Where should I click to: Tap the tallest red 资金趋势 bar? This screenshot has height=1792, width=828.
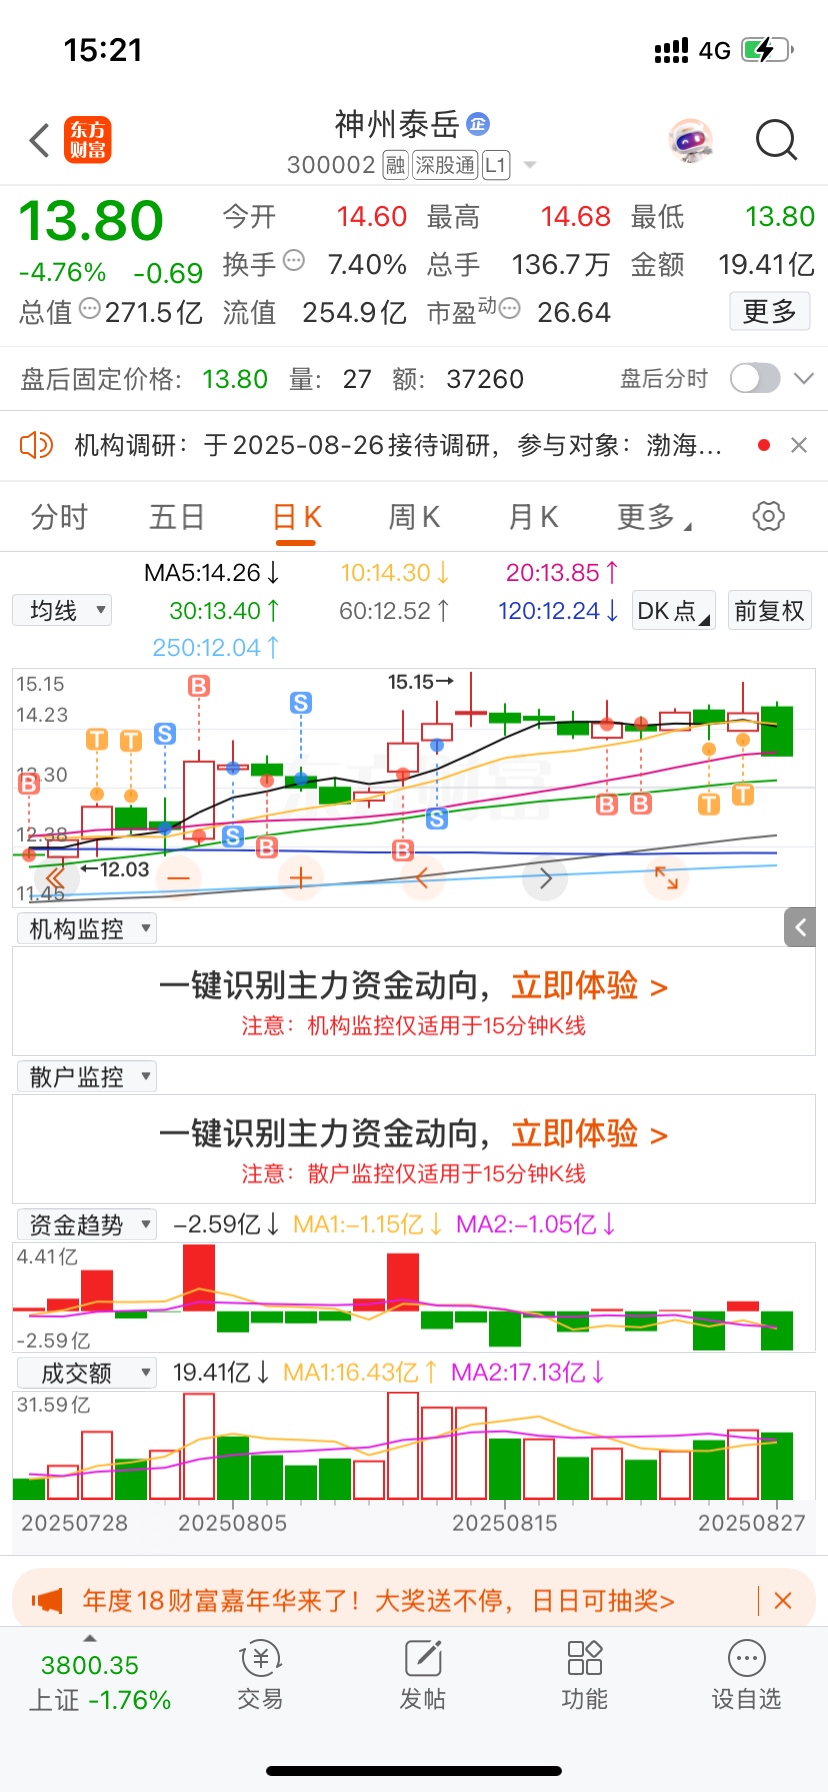[x=199, y=1277]
